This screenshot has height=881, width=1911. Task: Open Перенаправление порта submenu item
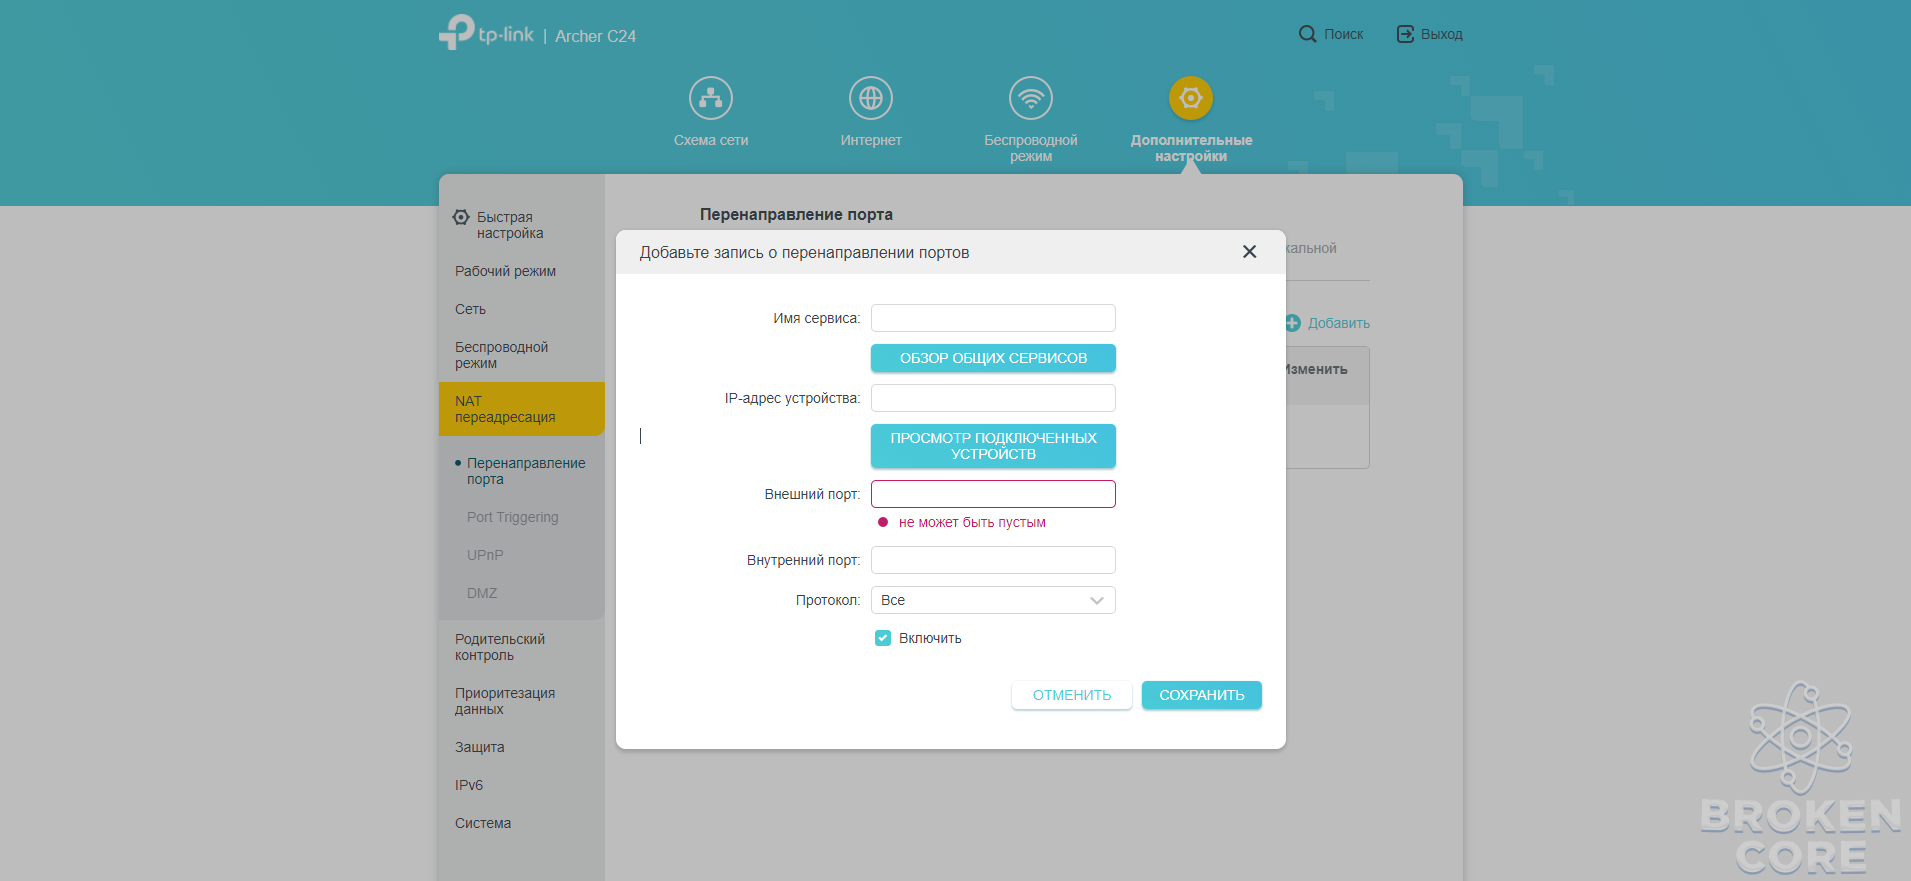526,471
